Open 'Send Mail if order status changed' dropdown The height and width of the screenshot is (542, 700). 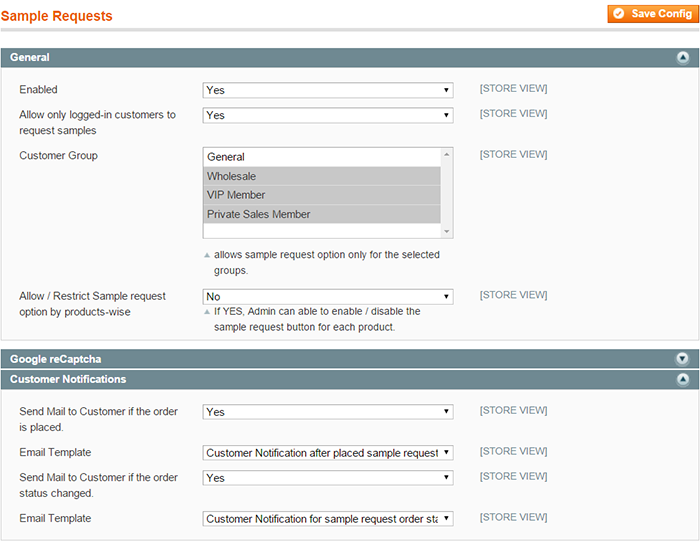pos(328,478)
